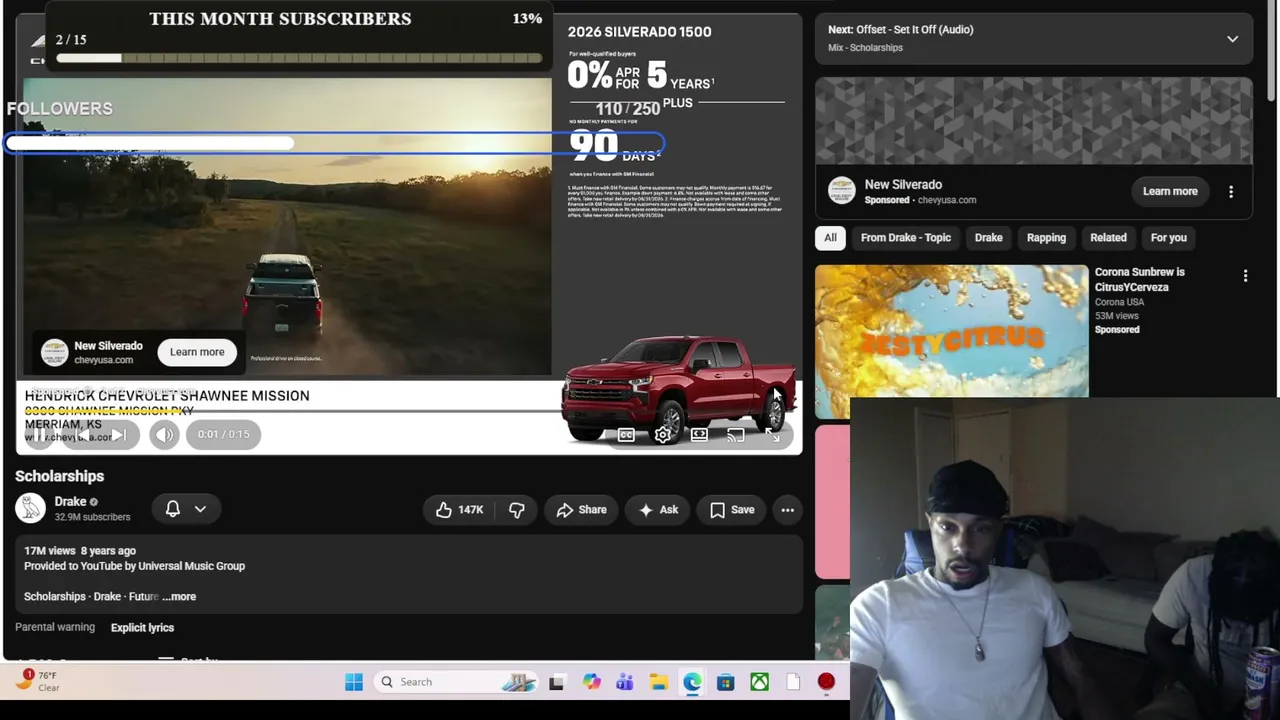Screen dimensions: 1280x720
Task: Expand description with ...more
Action: pos(179,597)
